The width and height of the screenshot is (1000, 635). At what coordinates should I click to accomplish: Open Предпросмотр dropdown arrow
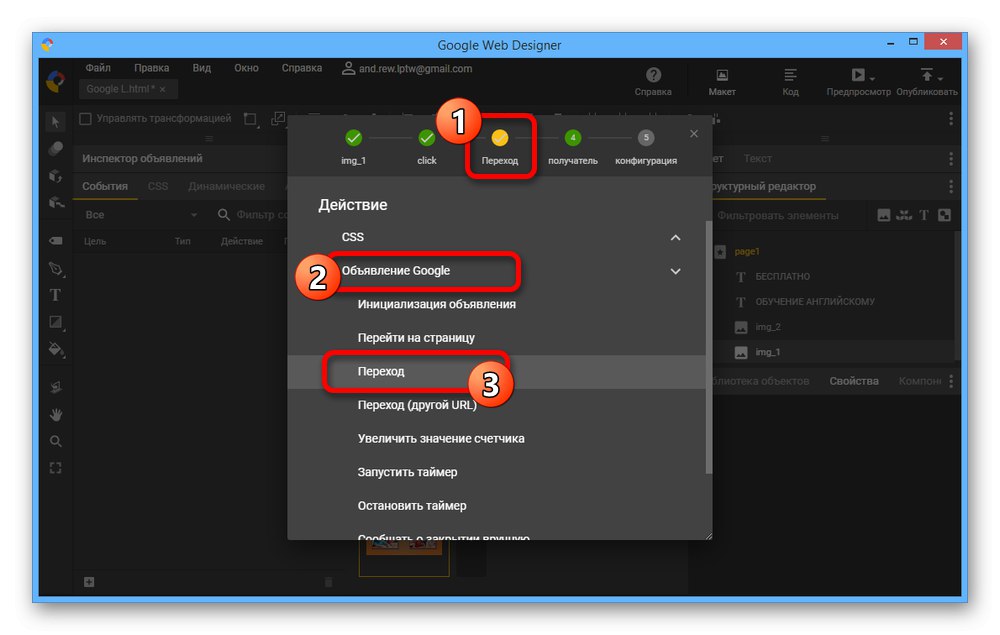point(872,78)
